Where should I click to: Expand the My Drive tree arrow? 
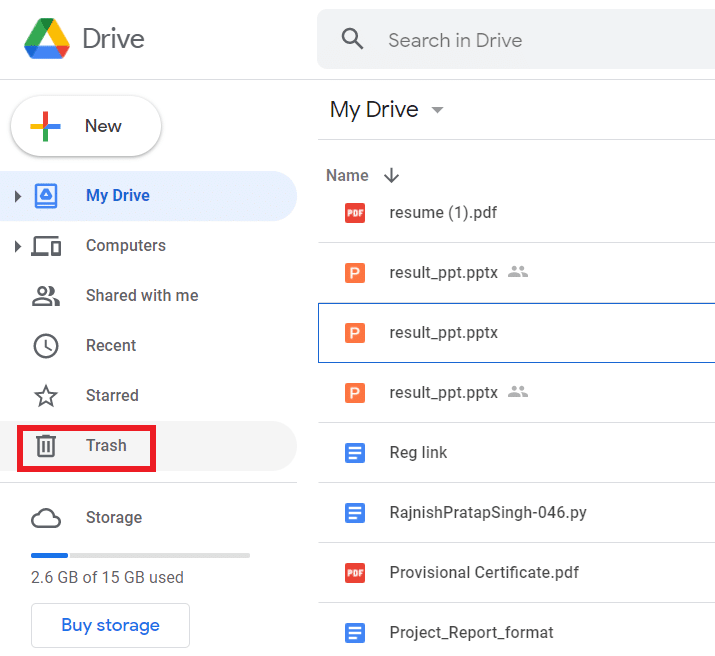coord(18,196)
